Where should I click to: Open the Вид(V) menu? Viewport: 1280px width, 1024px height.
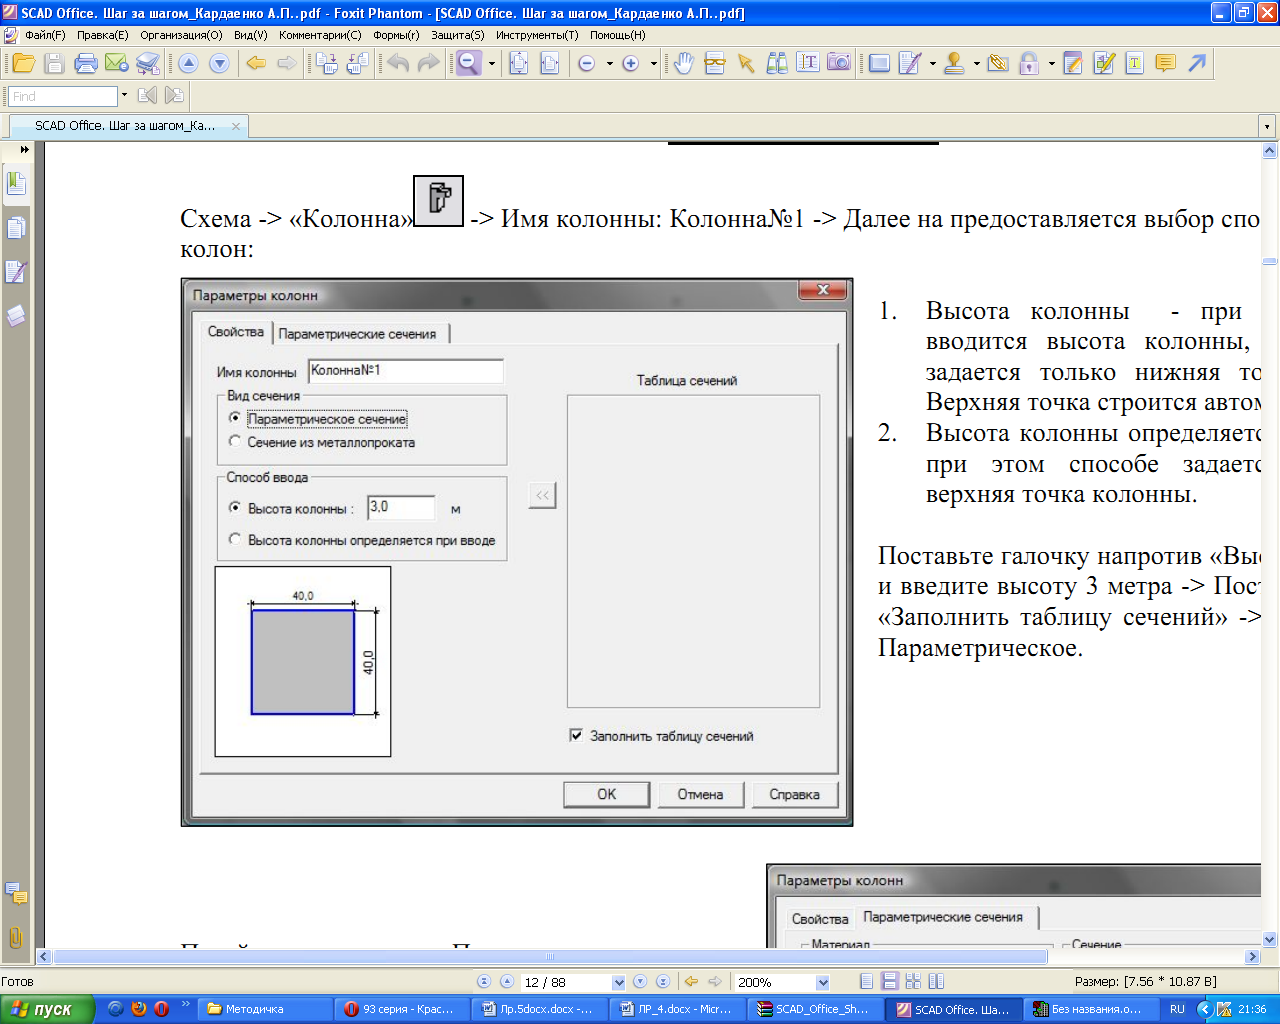[x=250, y=35]
